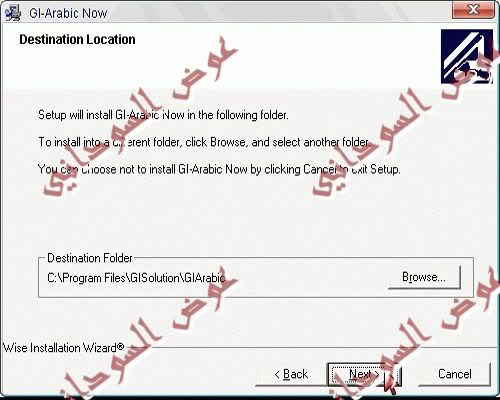Click the Destination Location heading

[77, 39]
